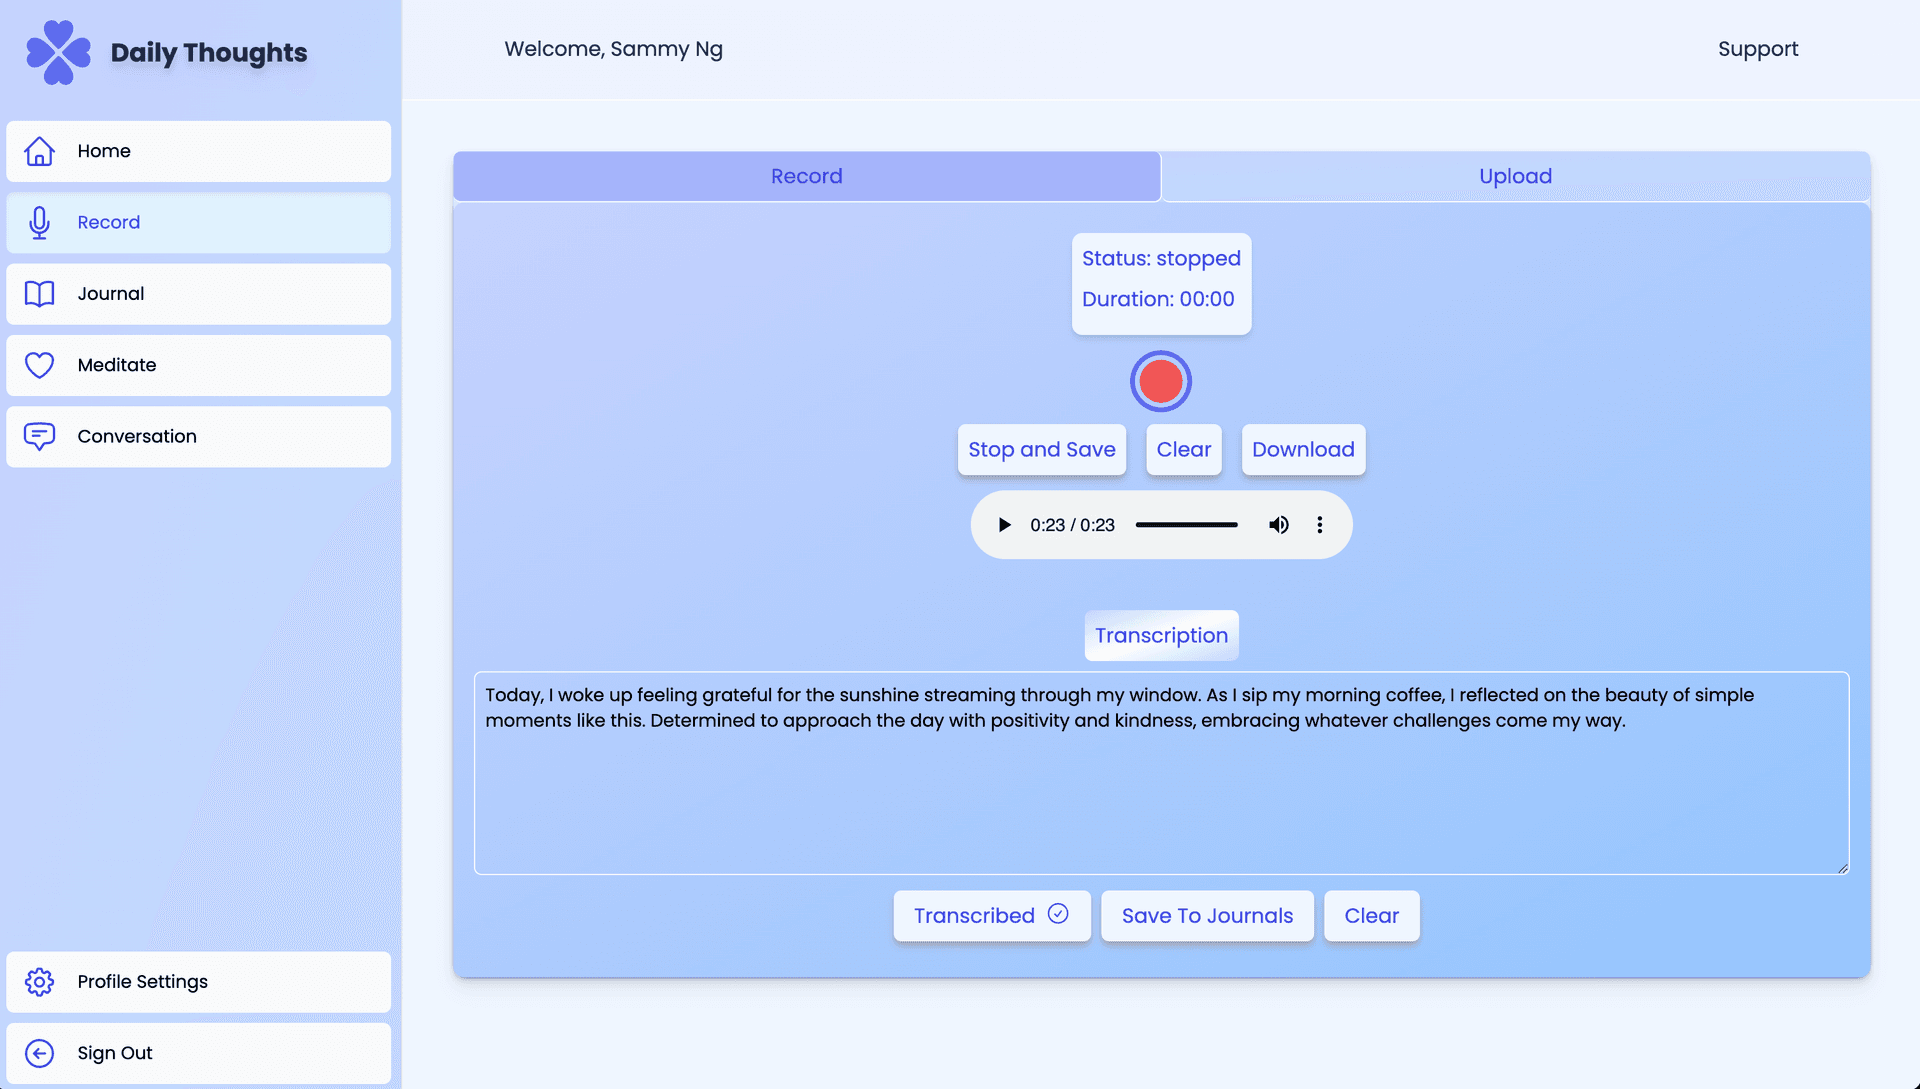
Task: Click the Profile Settings gear icon
Action: [x=39, y=982]
